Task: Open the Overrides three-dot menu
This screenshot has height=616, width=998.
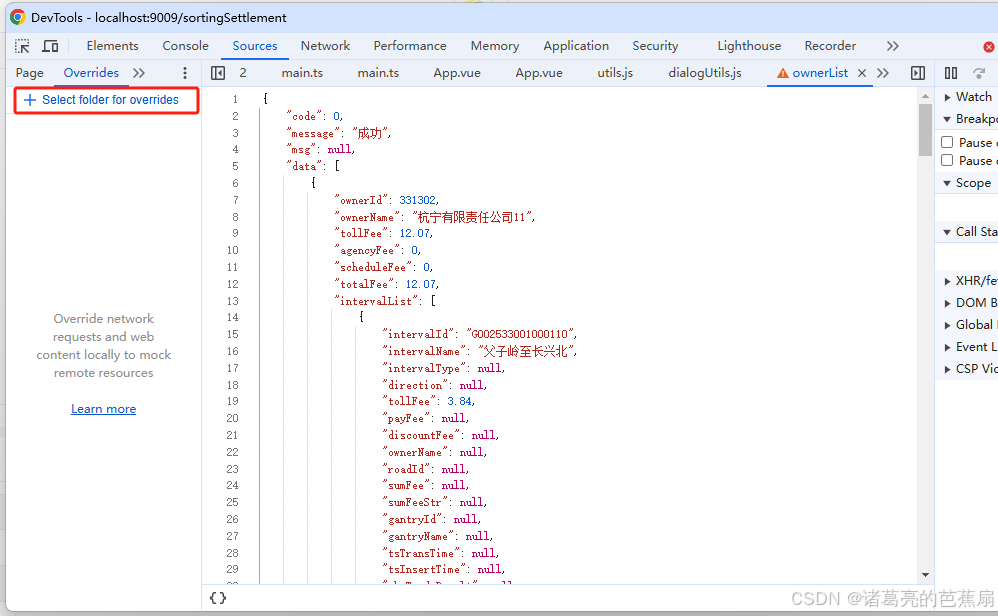Action: 185,73
